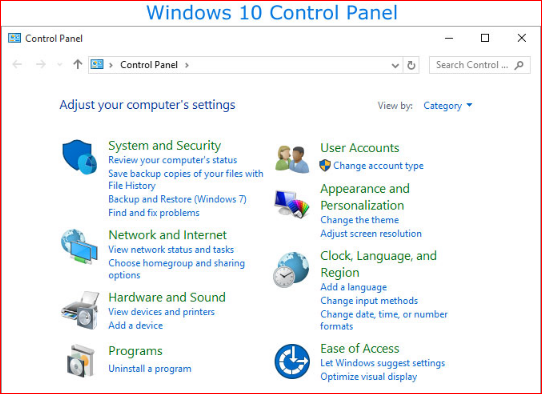The height and width of the screenshot is (394, 542).
Task: Click Uninstall a program
Action: (x=150, y=369)
